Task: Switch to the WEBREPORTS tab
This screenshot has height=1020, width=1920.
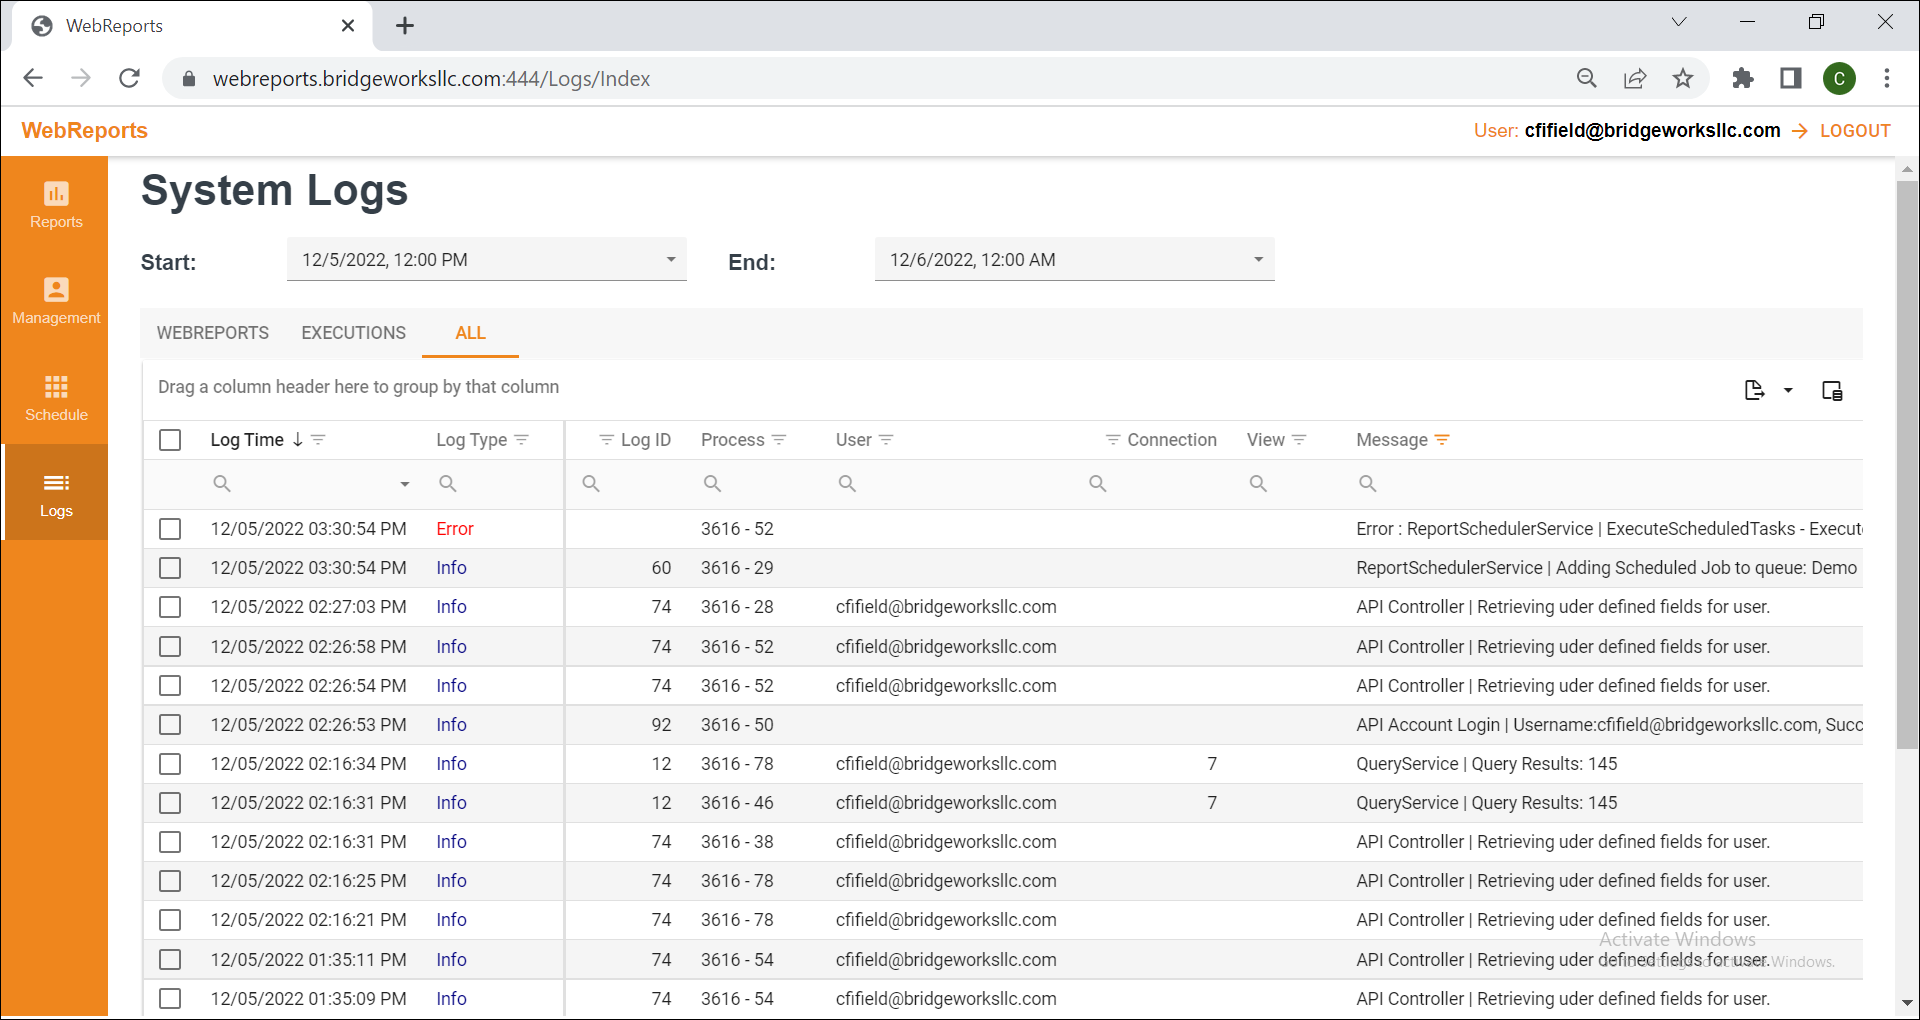Action: (212, 333)
